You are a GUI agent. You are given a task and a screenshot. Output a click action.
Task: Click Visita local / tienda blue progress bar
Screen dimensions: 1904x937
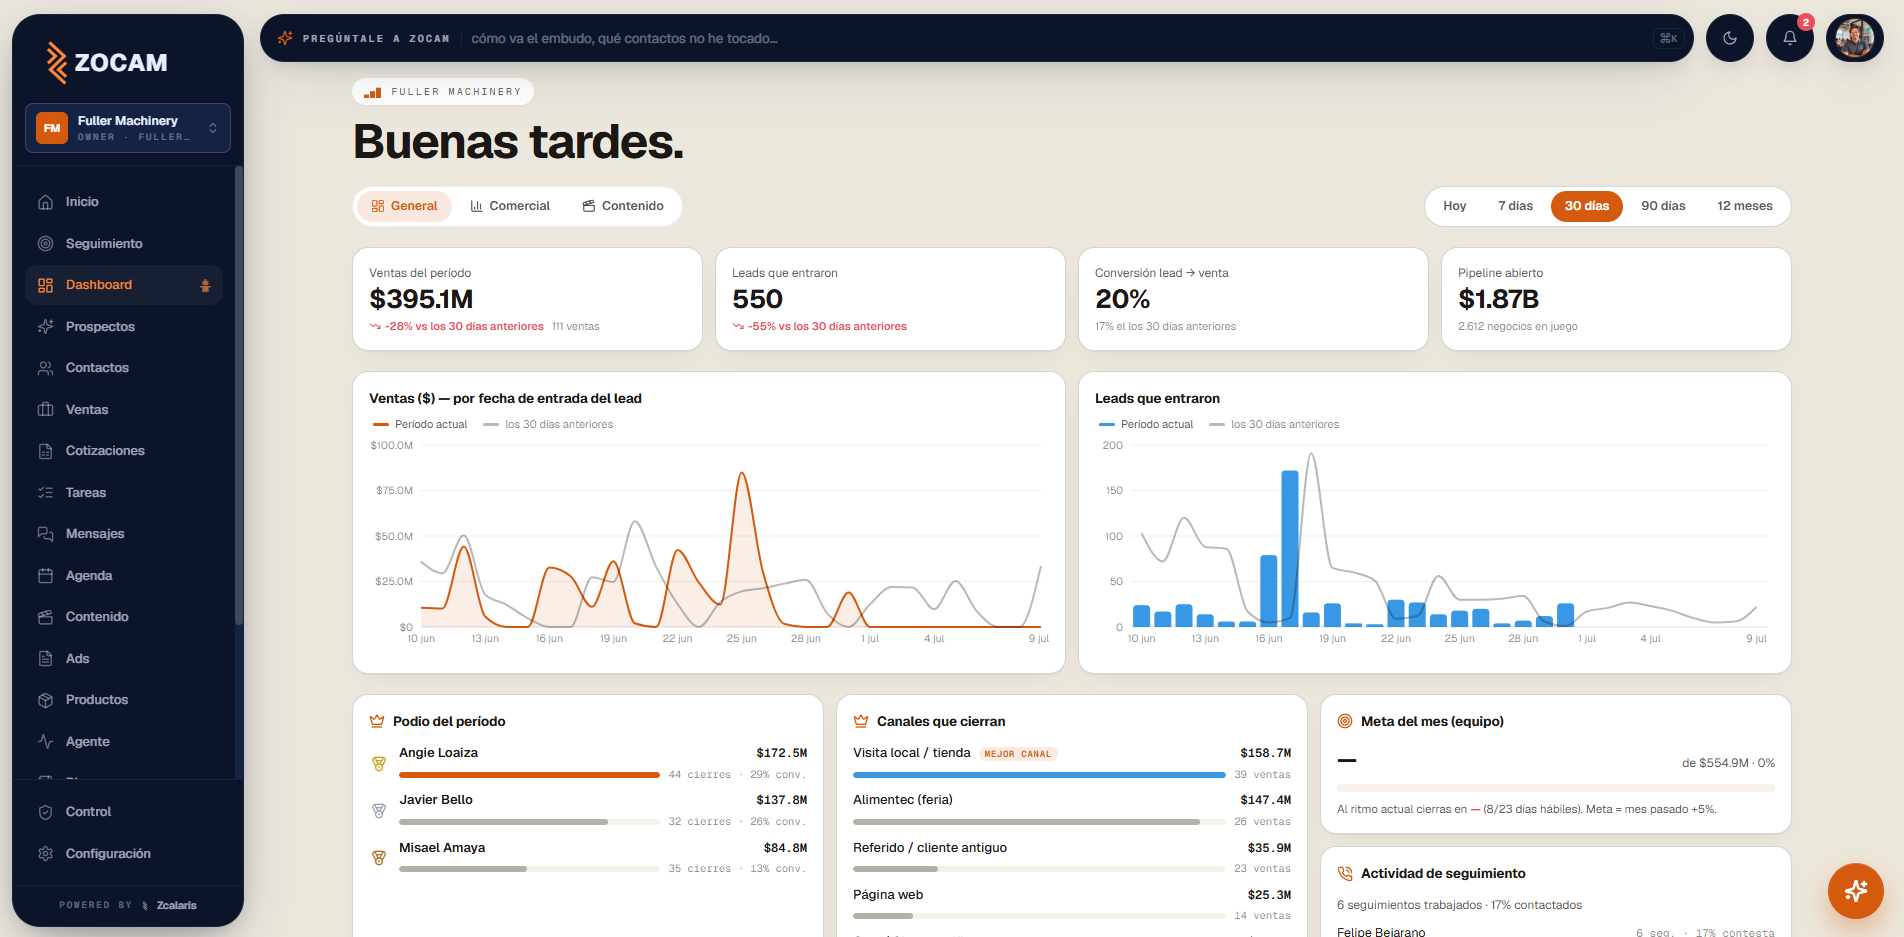pos(1039,775)
